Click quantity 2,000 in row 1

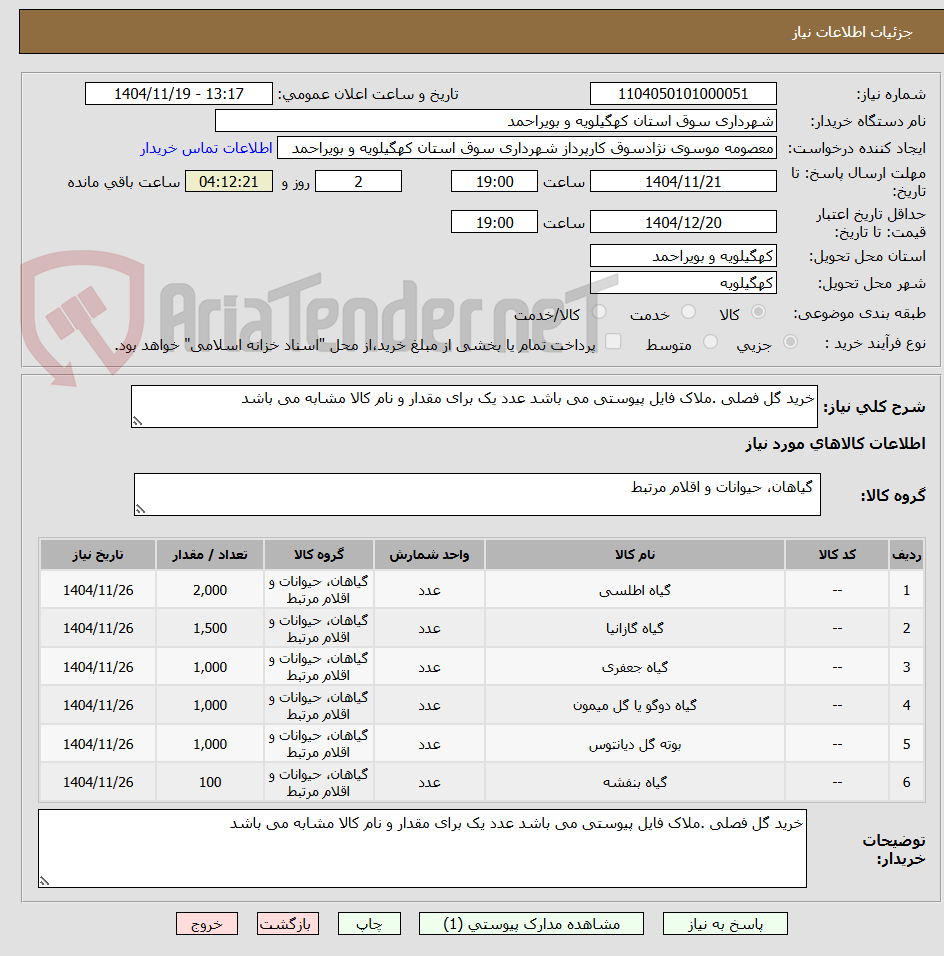210,590
